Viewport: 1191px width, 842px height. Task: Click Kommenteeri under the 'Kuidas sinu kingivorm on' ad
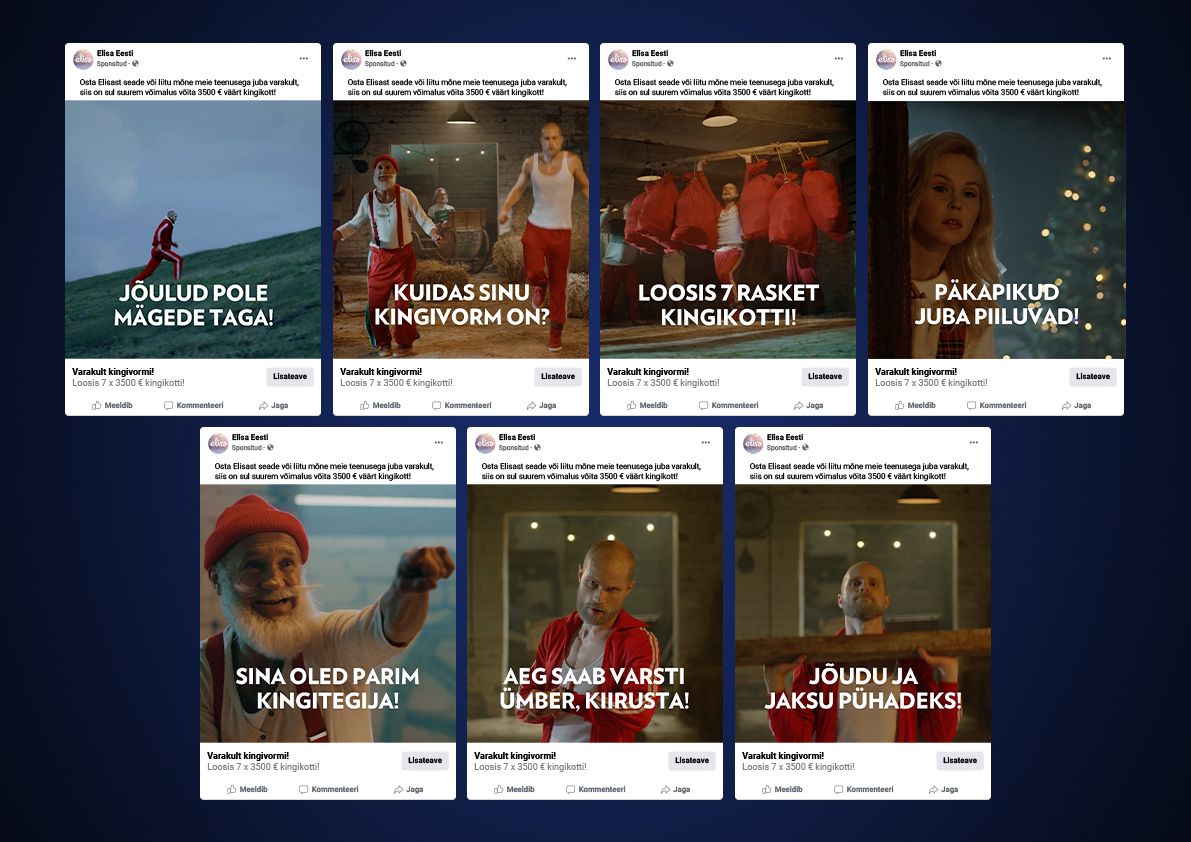point(461,405)
